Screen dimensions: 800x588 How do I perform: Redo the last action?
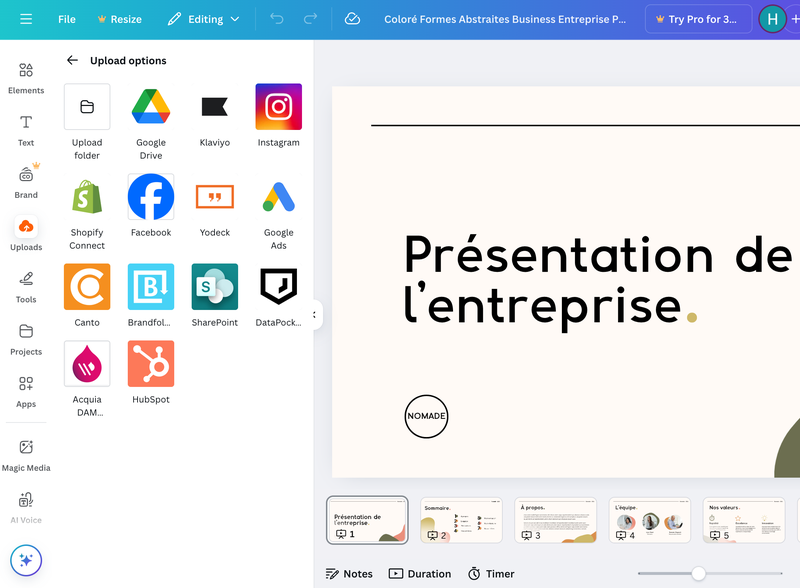click(x=310, y=19)
